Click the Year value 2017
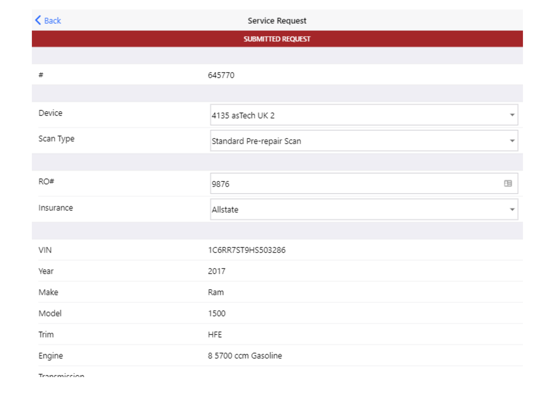Image resolution: width=552 pixels, height=414 pixels. pos(217,271)
